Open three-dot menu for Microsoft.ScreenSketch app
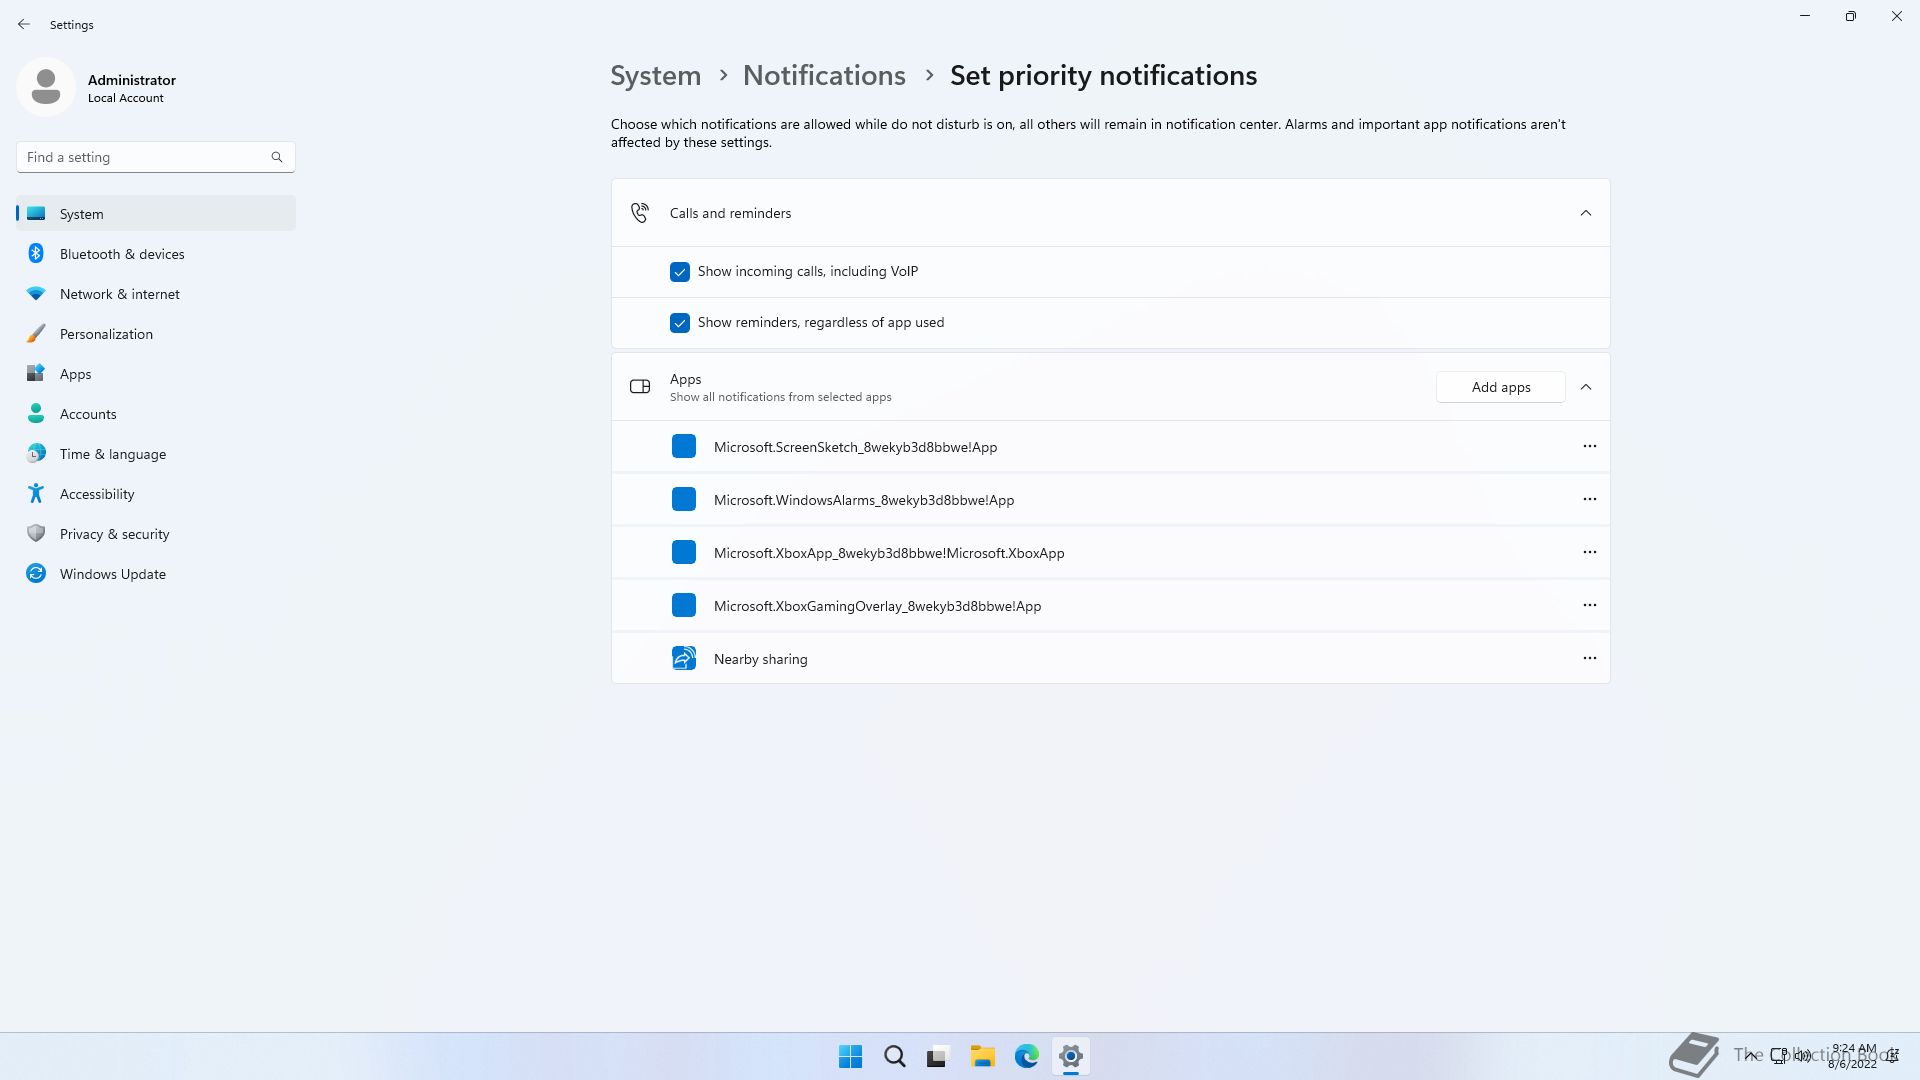 [x=1589, y=446]
